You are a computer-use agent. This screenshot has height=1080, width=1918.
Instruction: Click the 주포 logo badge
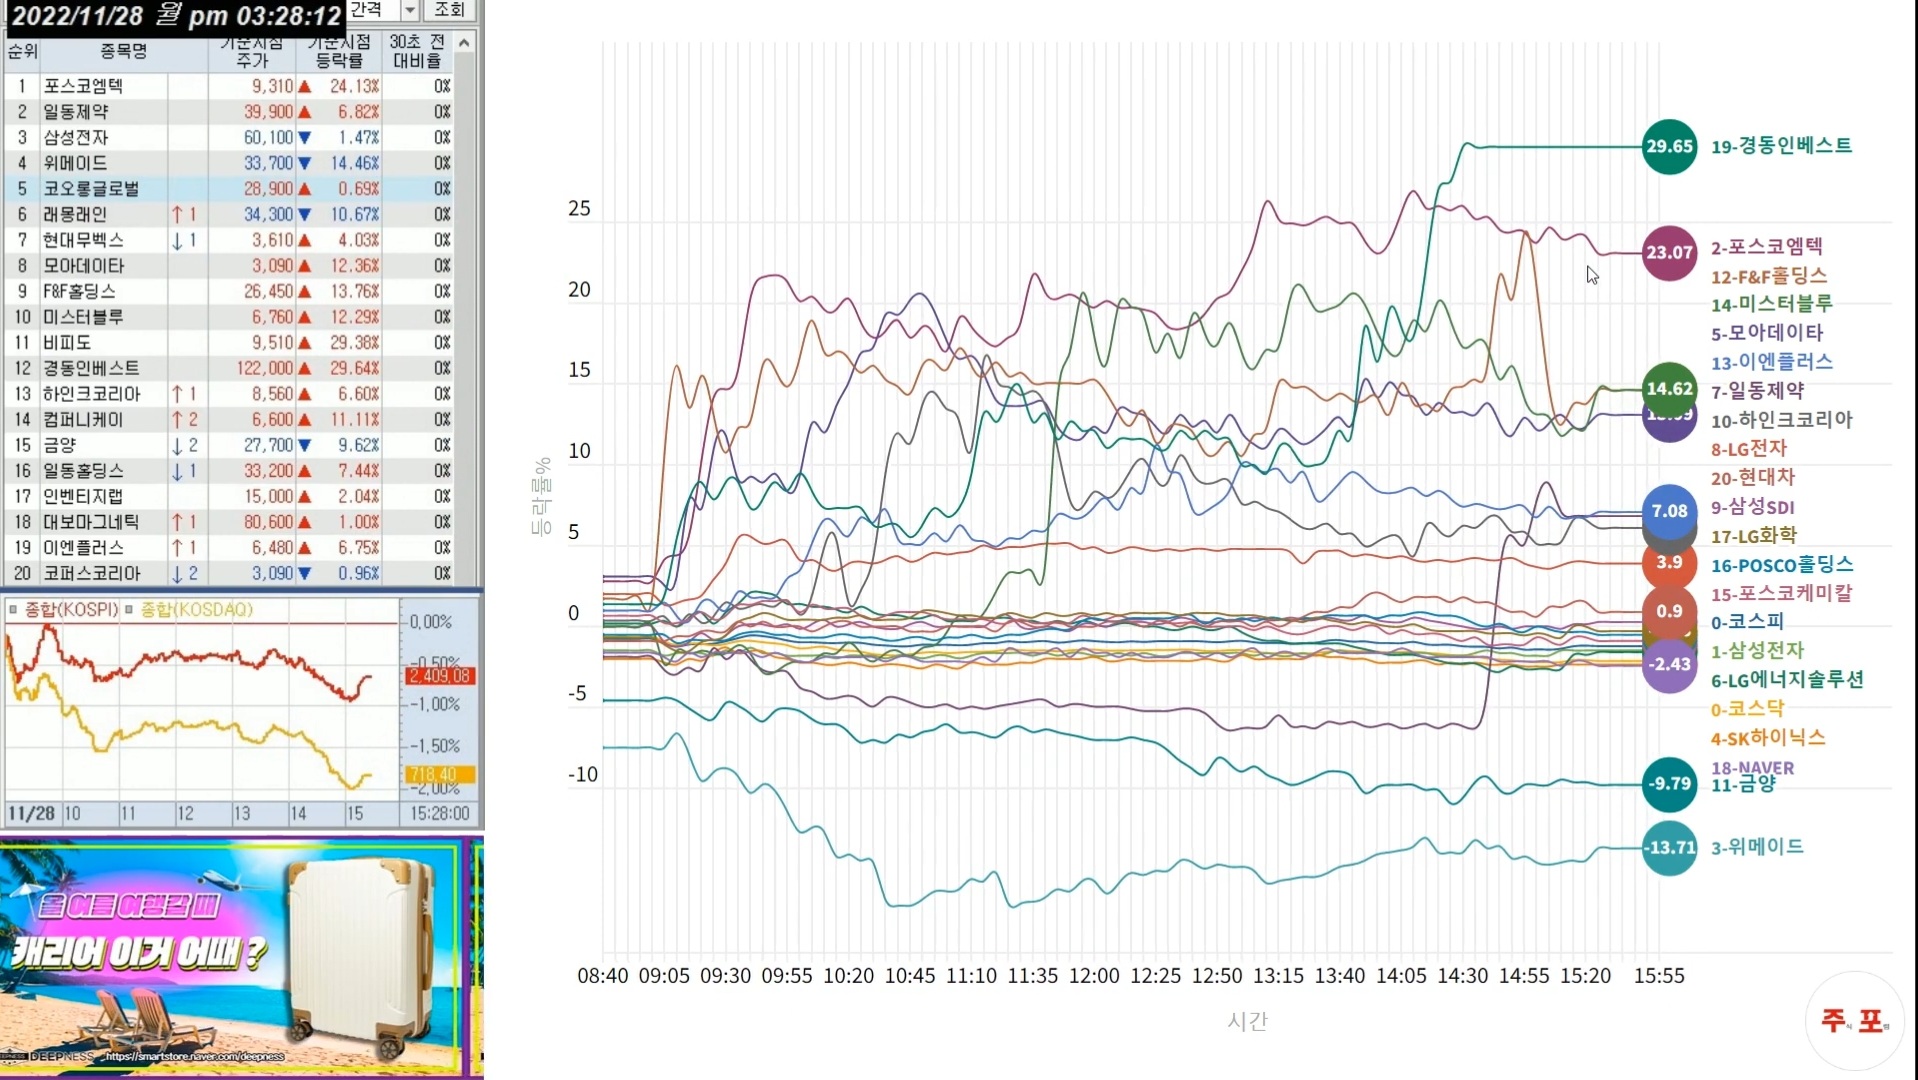pos(1855,1021)
